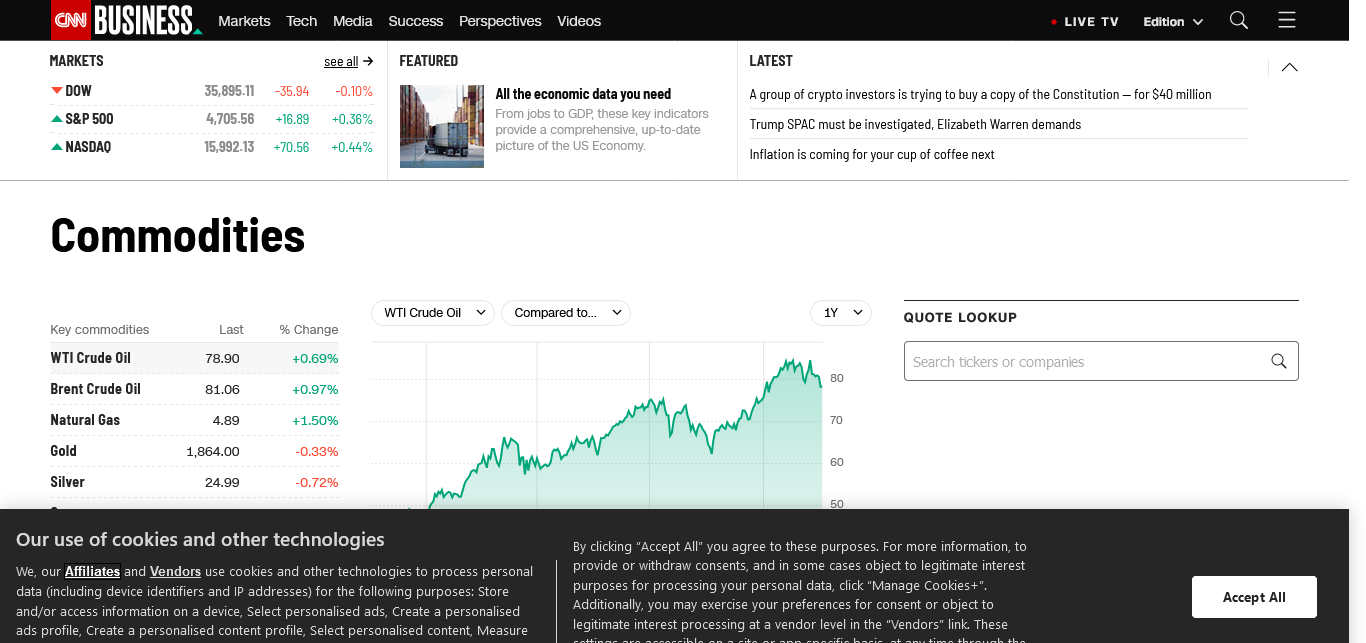Screen dimensions: 1366x643
Task: Click the green NASDAQ up-arrow indicator
Action: point(57,147)
